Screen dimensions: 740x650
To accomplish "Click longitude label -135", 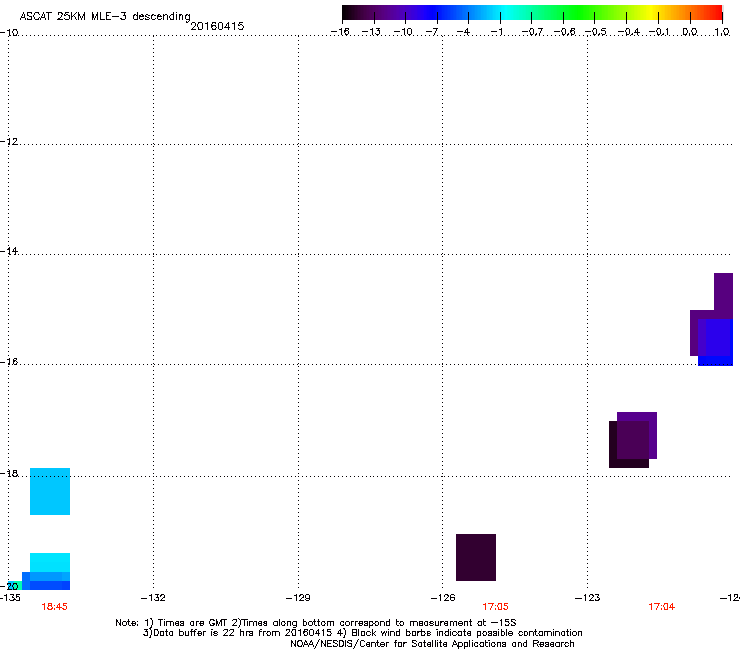I will [x=10, y=598].
